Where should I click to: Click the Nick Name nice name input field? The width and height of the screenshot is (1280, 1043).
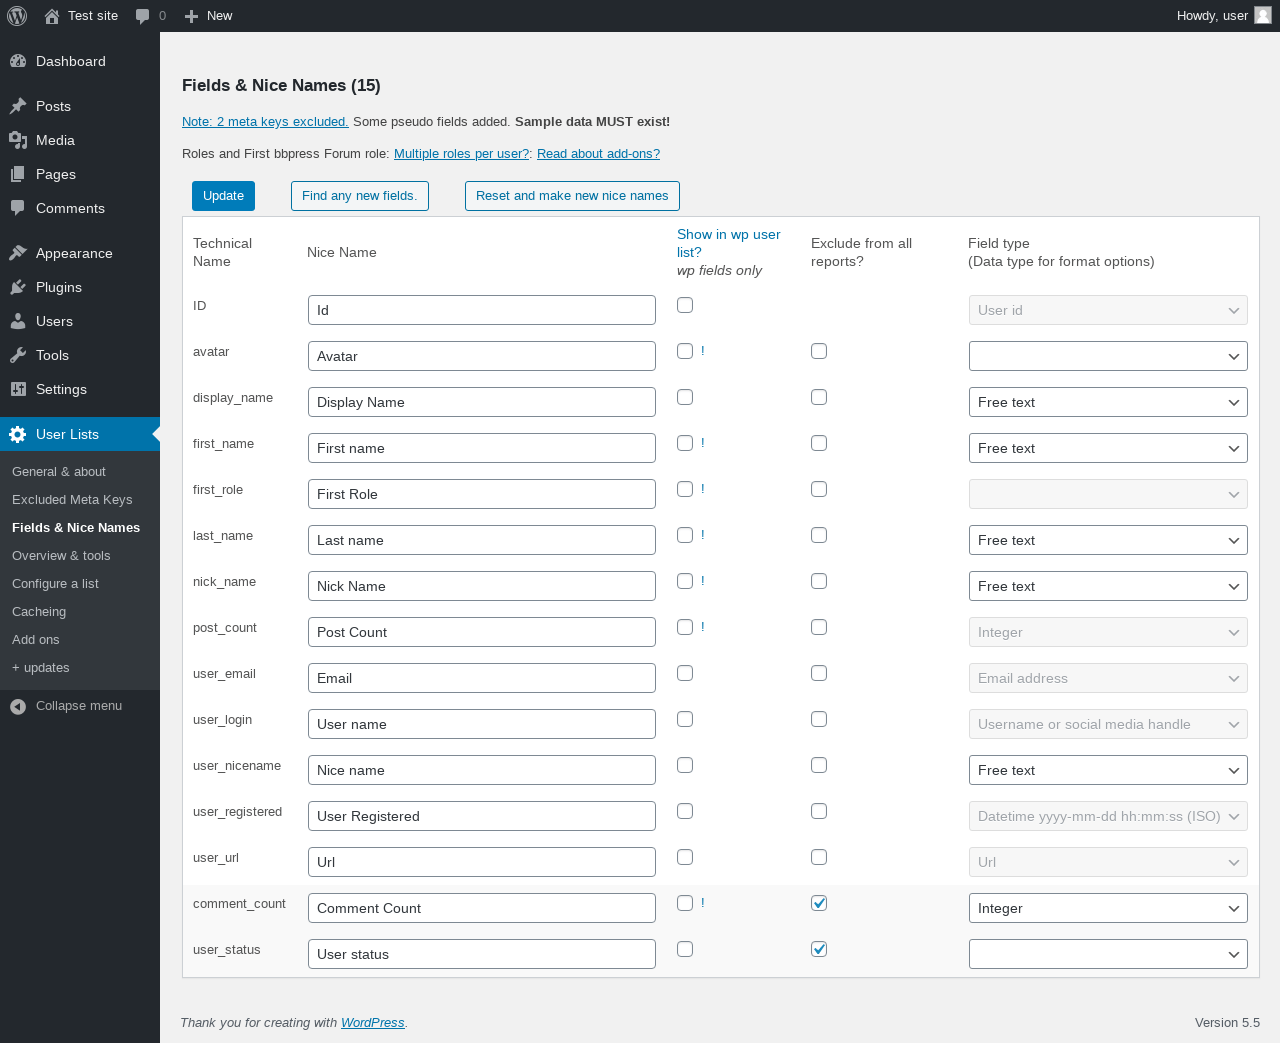coord(481,586)
